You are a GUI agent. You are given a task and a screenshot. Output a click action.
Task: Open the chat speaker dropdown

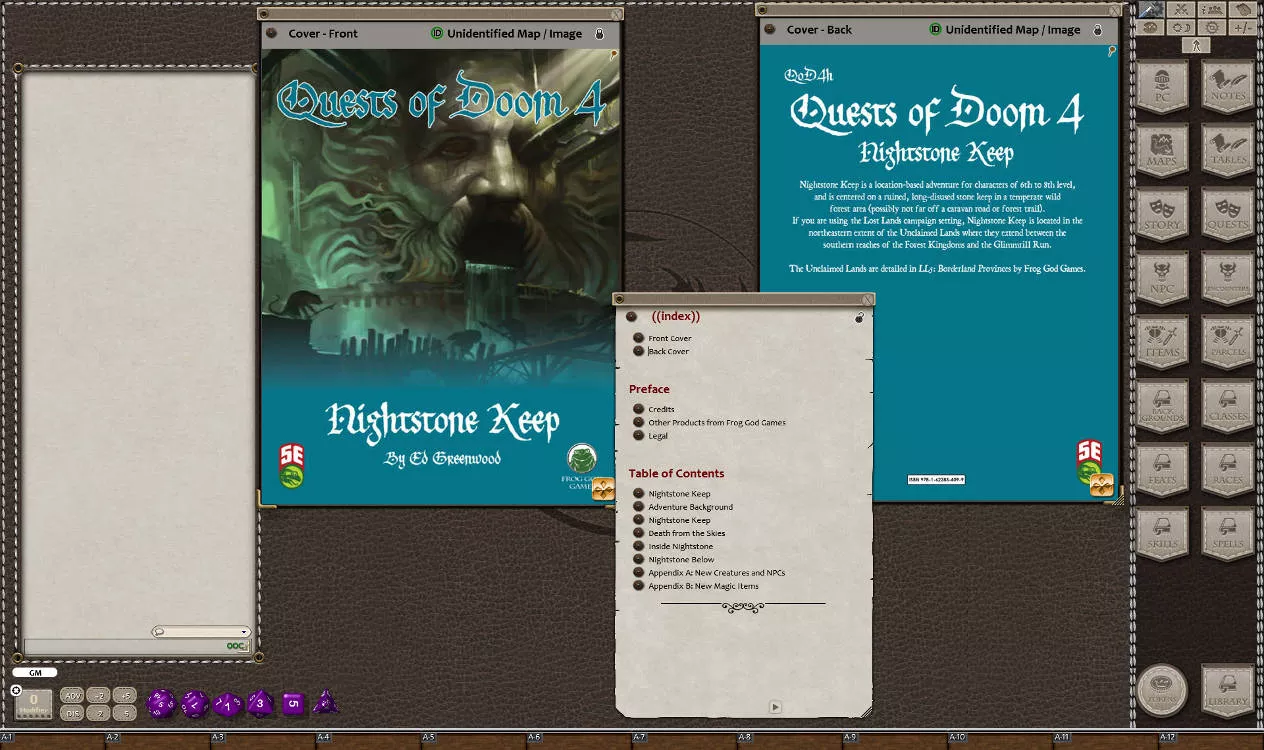coord(201,632)
